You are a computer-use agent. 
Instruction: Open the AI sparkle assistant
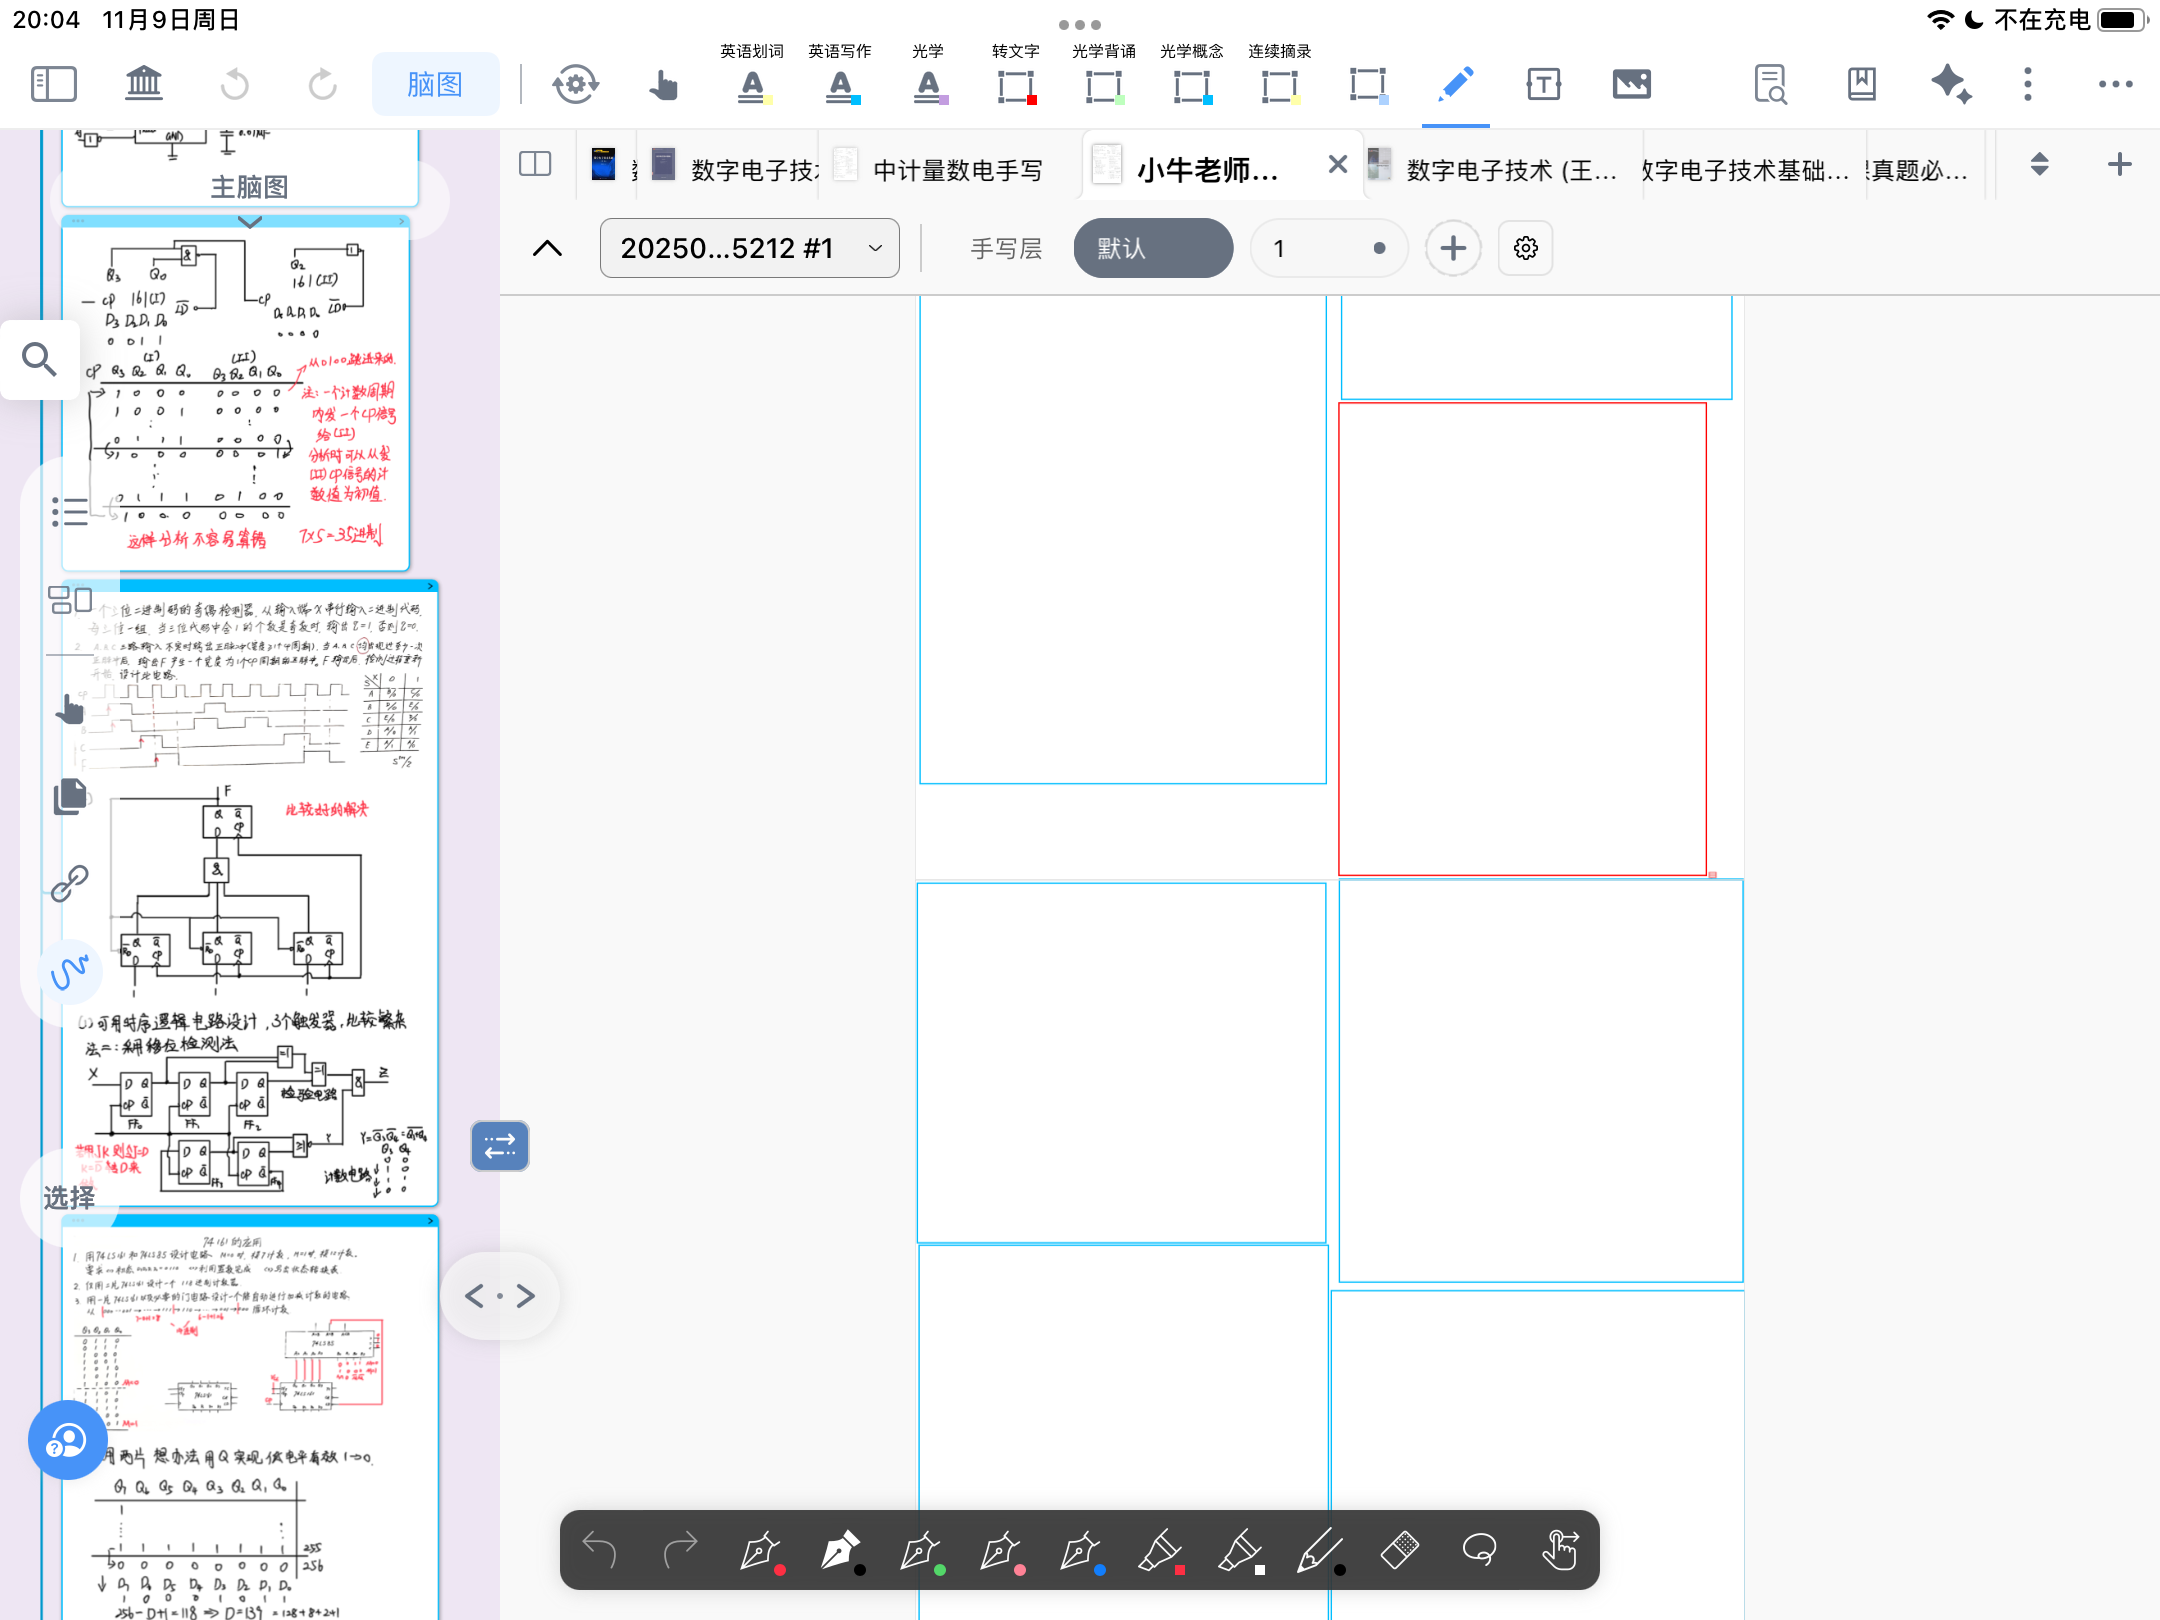1950,84
